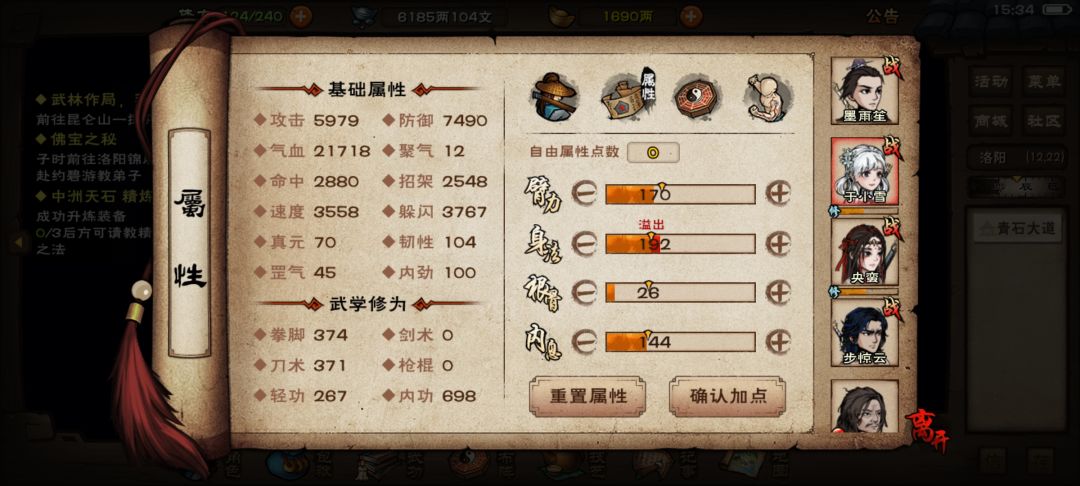Open the straw-hat character tab icon

(x=556, y=95)
